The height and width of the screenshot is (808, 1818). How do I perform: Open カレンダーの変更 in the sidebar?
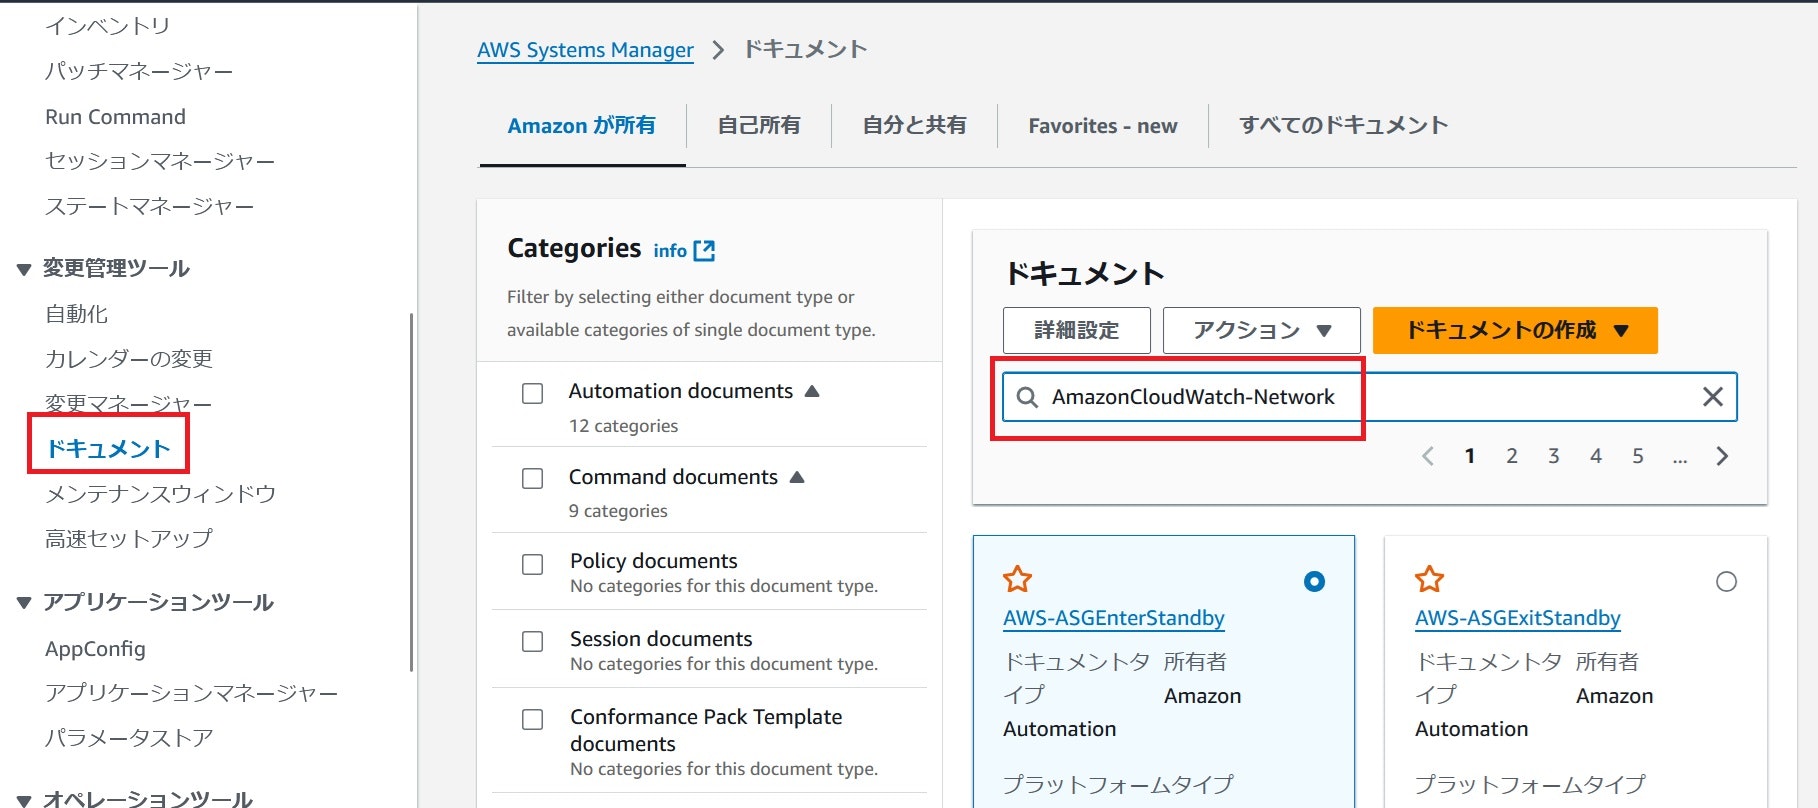[128, 359]
